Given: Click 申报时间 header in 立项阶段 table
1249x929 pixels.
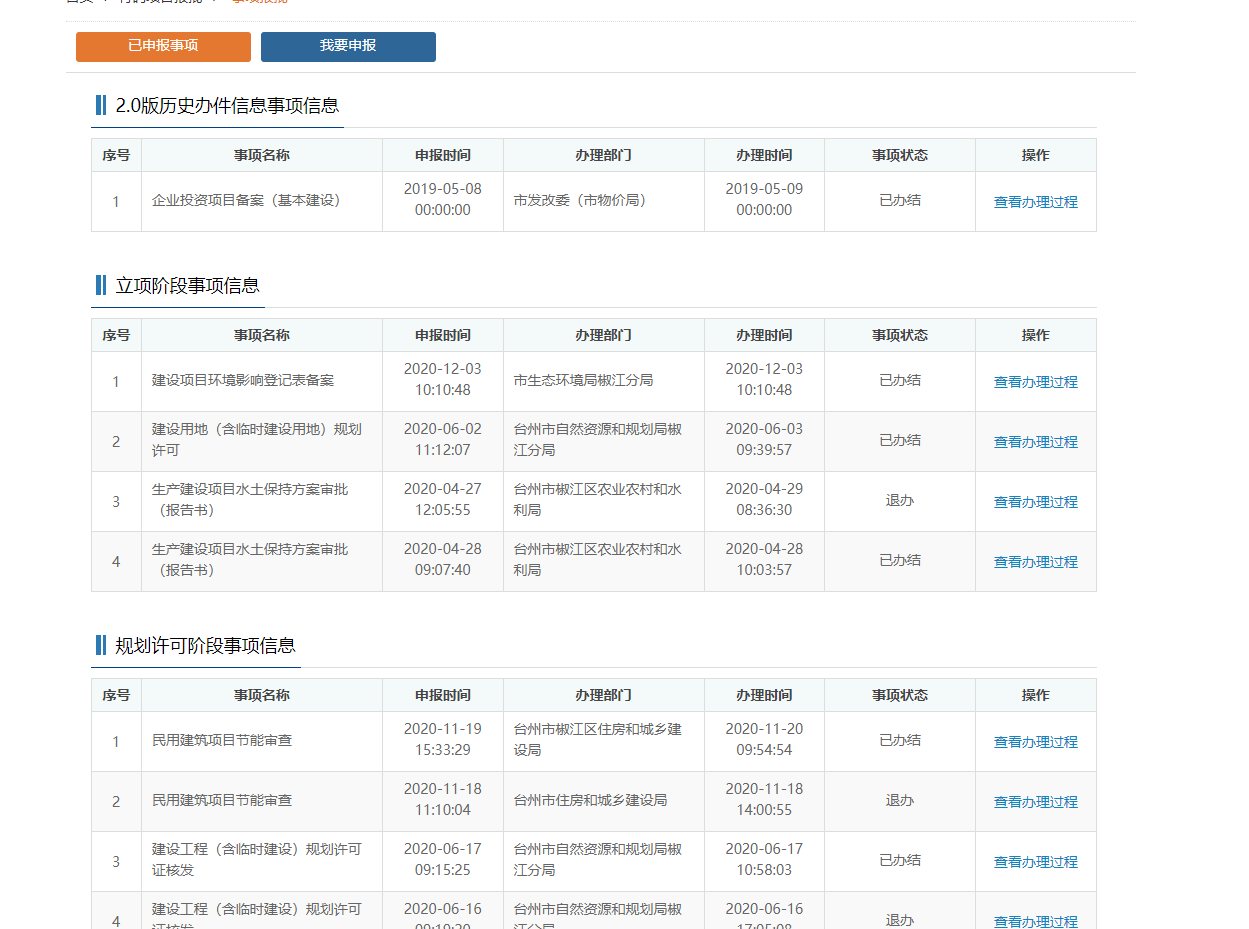Looking at the screenshot, I should (443, 335).
